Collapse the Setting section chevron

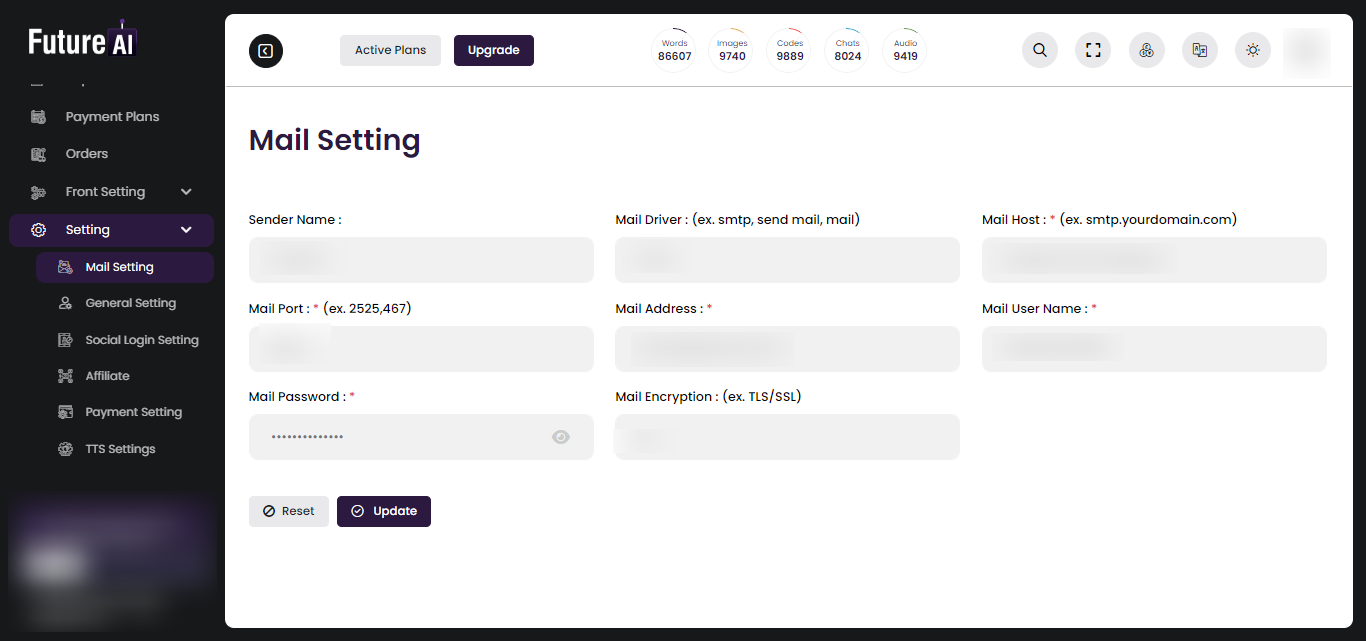(x=185, y=230)
